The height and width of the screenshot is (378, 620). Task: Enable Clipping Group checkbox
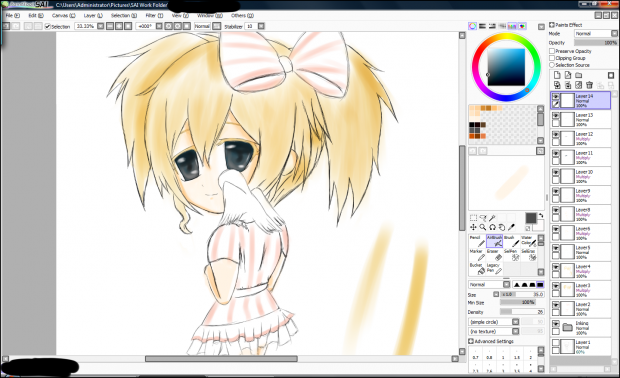pyautogui.click(x=552, y=58)
